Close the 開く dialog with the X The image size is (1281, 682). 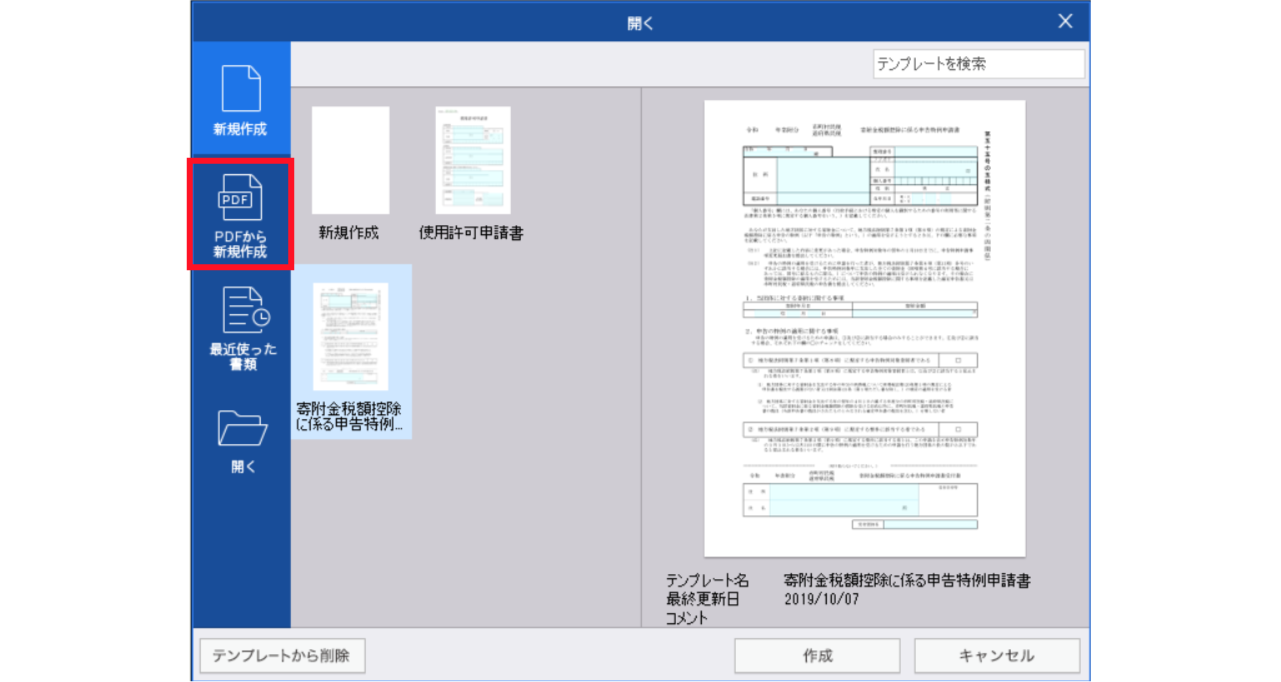[1064, 20]
